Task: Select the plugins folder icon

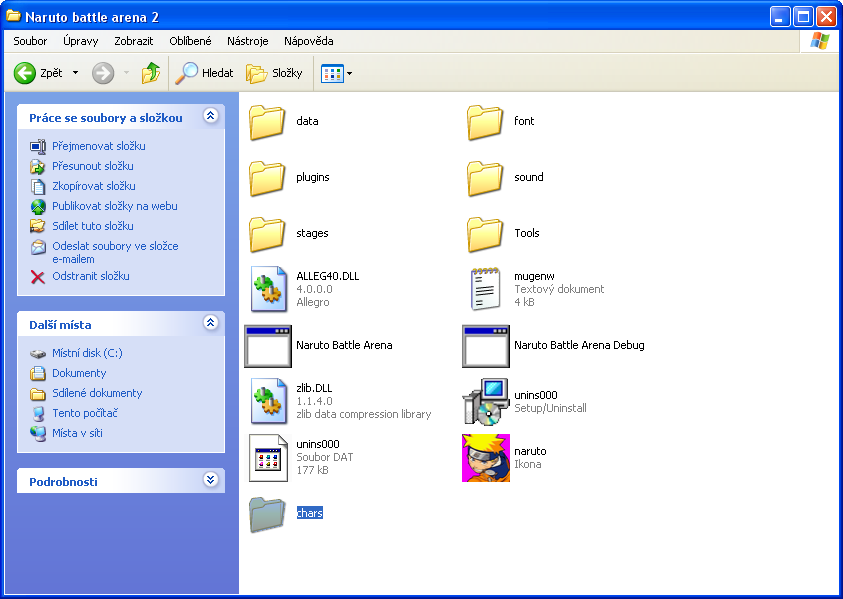Action: coord(267,178)
